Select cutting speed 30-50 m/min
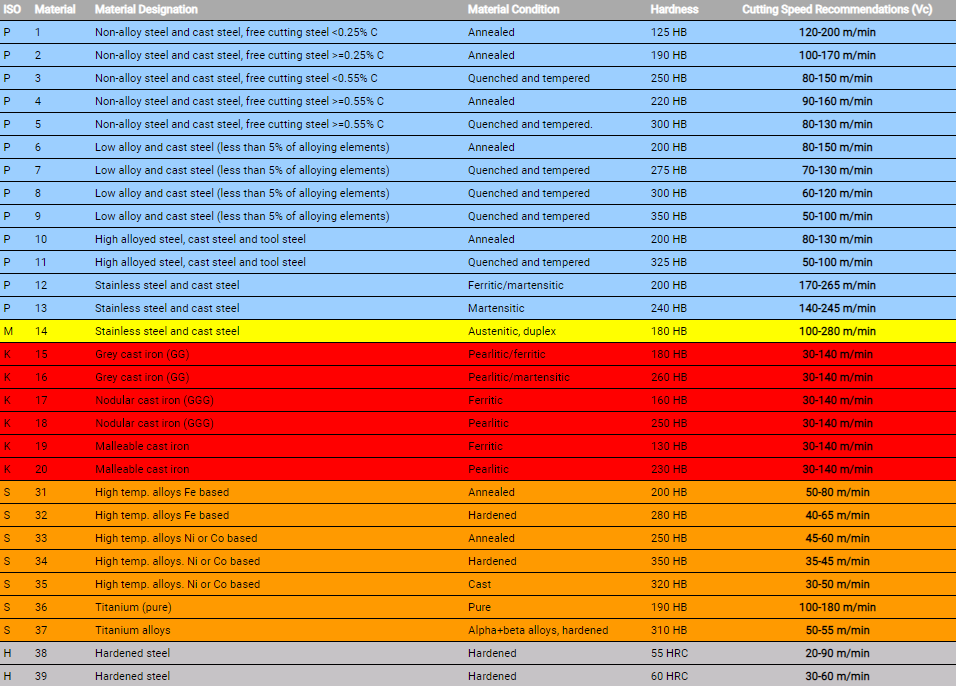 [837, 584]
